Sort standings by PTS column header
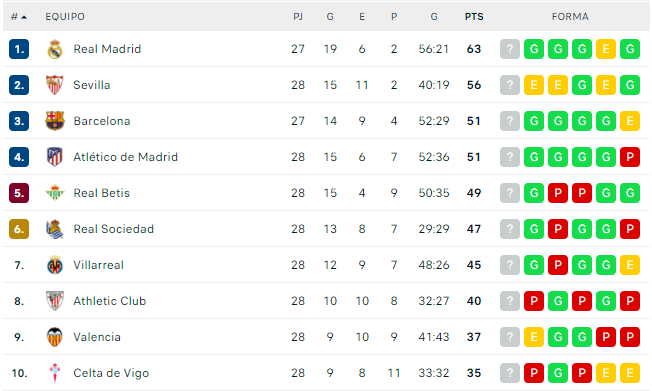Screen dimensions: 652x391 (x=474, y=17)
